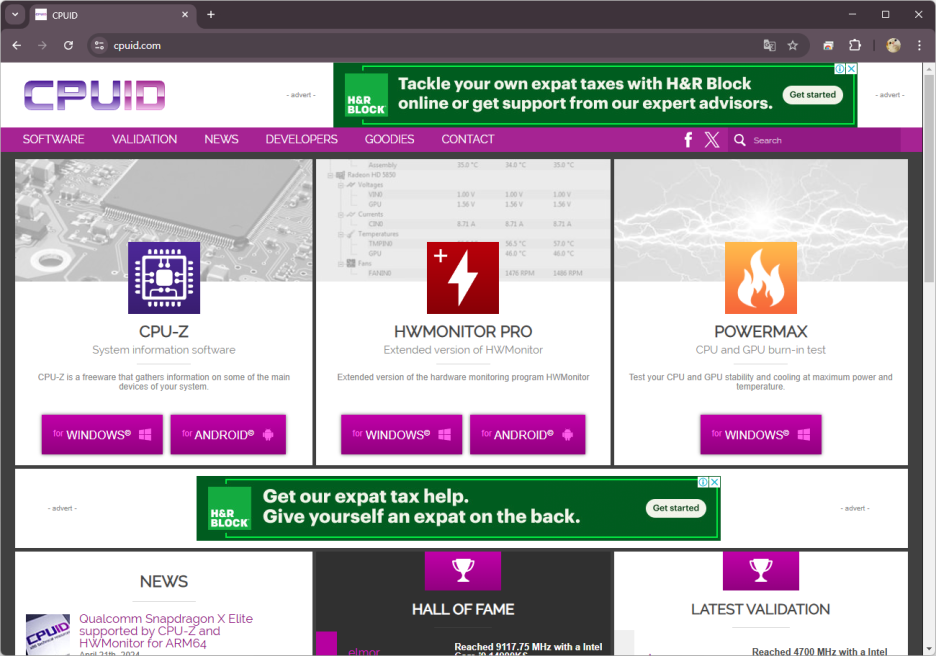Close the top H&R Block ad
This screenshot has height=656, width=936.
[x=852, y=69]
